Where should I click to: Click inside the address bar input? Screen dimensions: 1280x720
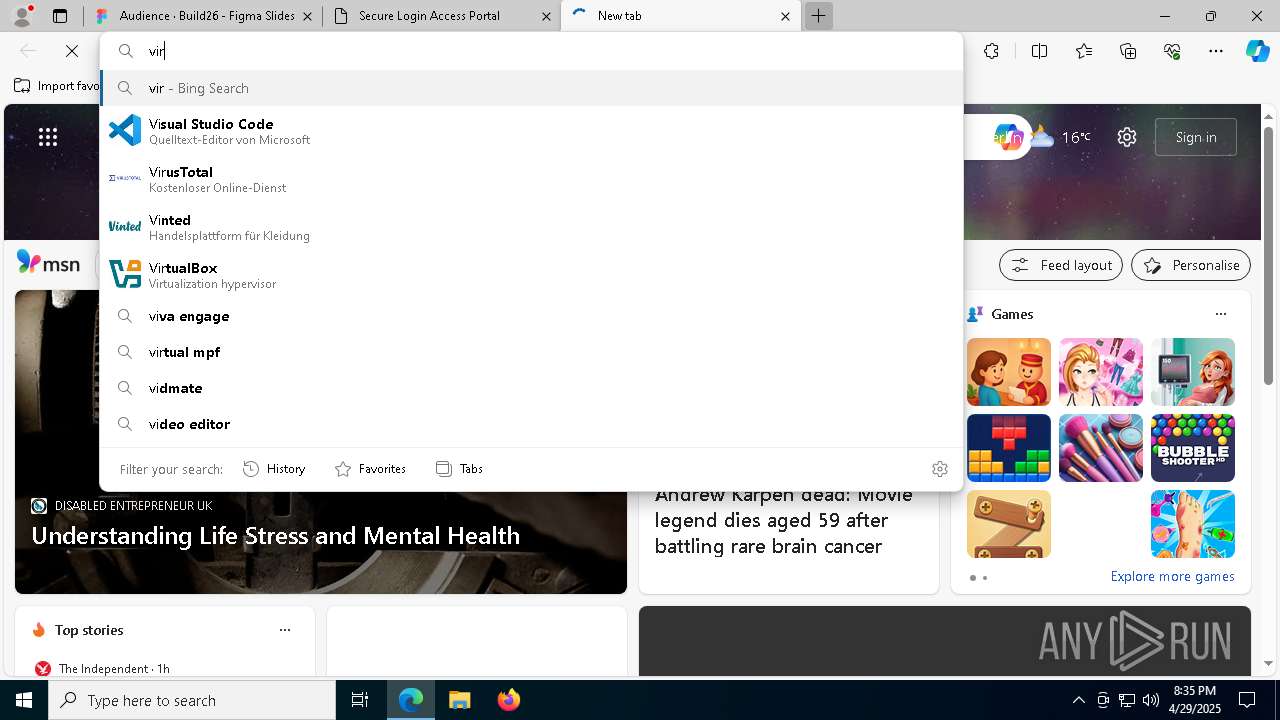[531, 51]
